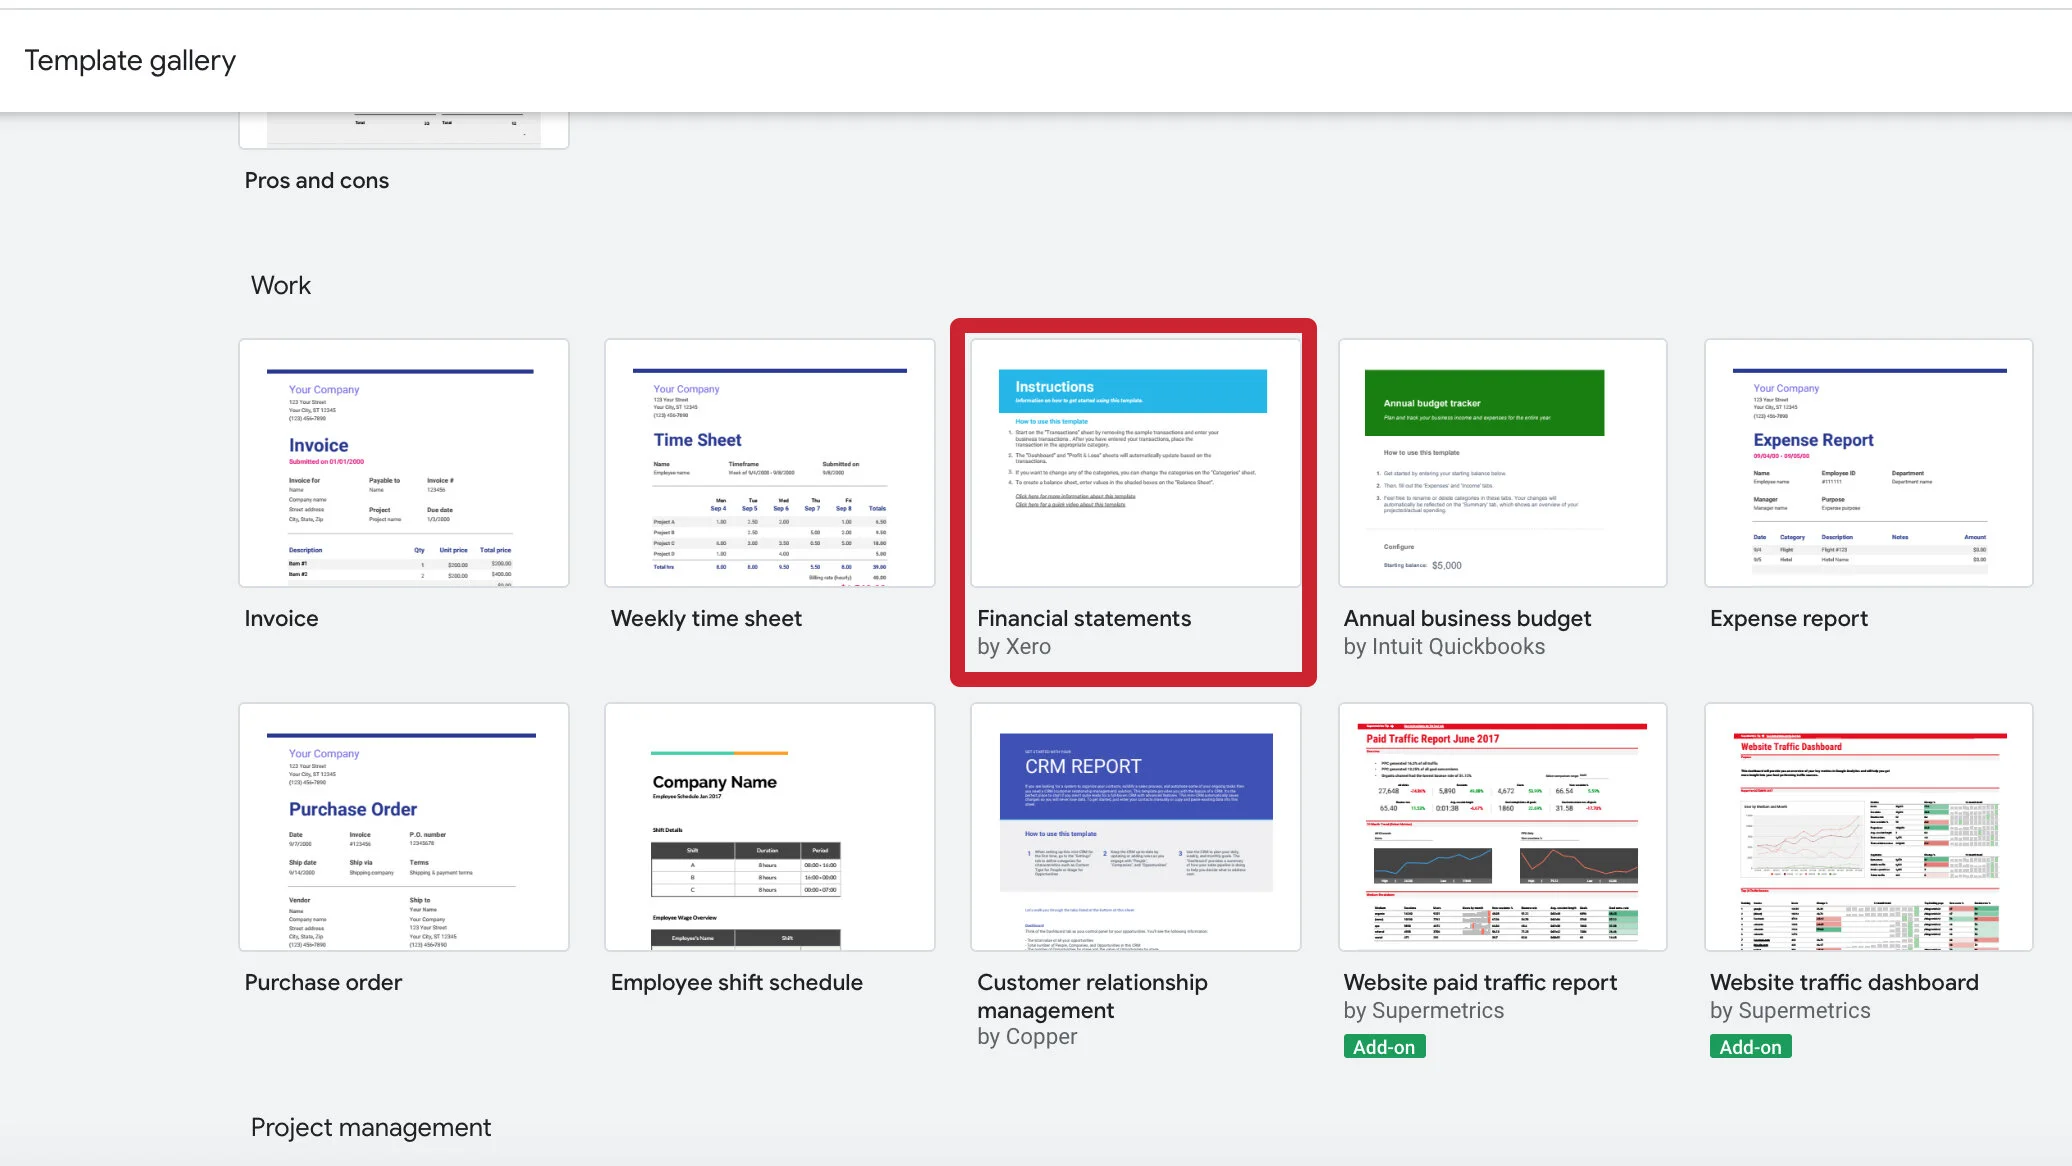Viewport: 2072px width, 1166px height.
Task: Select the Financial statements template thumbnail
Action: coord(1135,463)
